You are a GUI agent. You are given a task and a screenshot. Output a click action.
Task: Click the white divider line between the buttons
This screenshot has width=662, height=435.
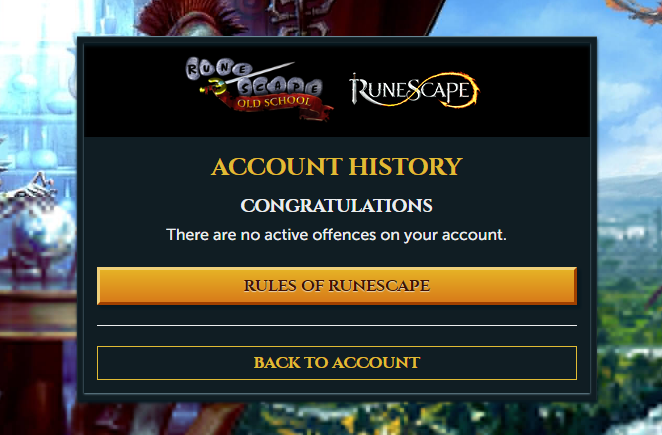[x=336, y=326]
